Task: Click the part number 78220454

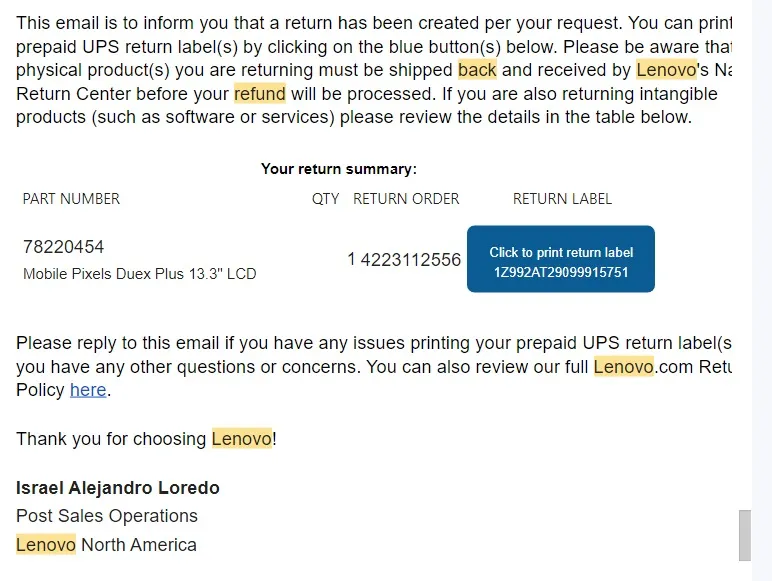Action: (64, 247)
